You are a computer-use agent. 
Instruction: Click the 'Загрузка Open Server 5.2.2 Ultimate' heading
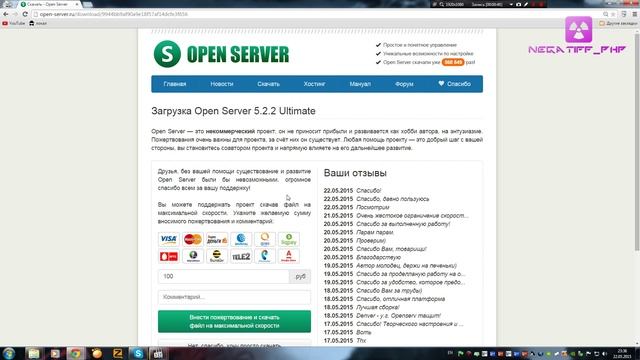click(233, 111)
